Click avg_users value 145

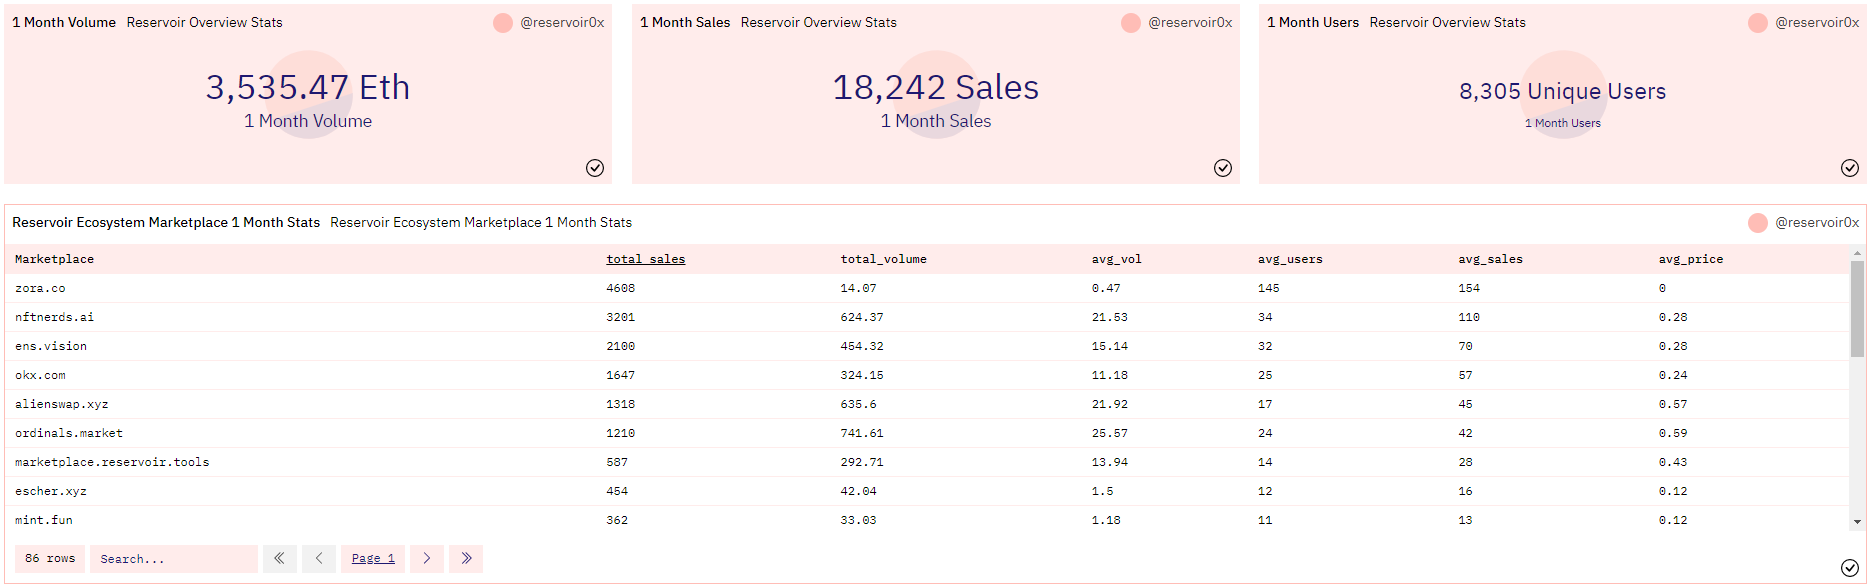click(x=1269, y=288)
